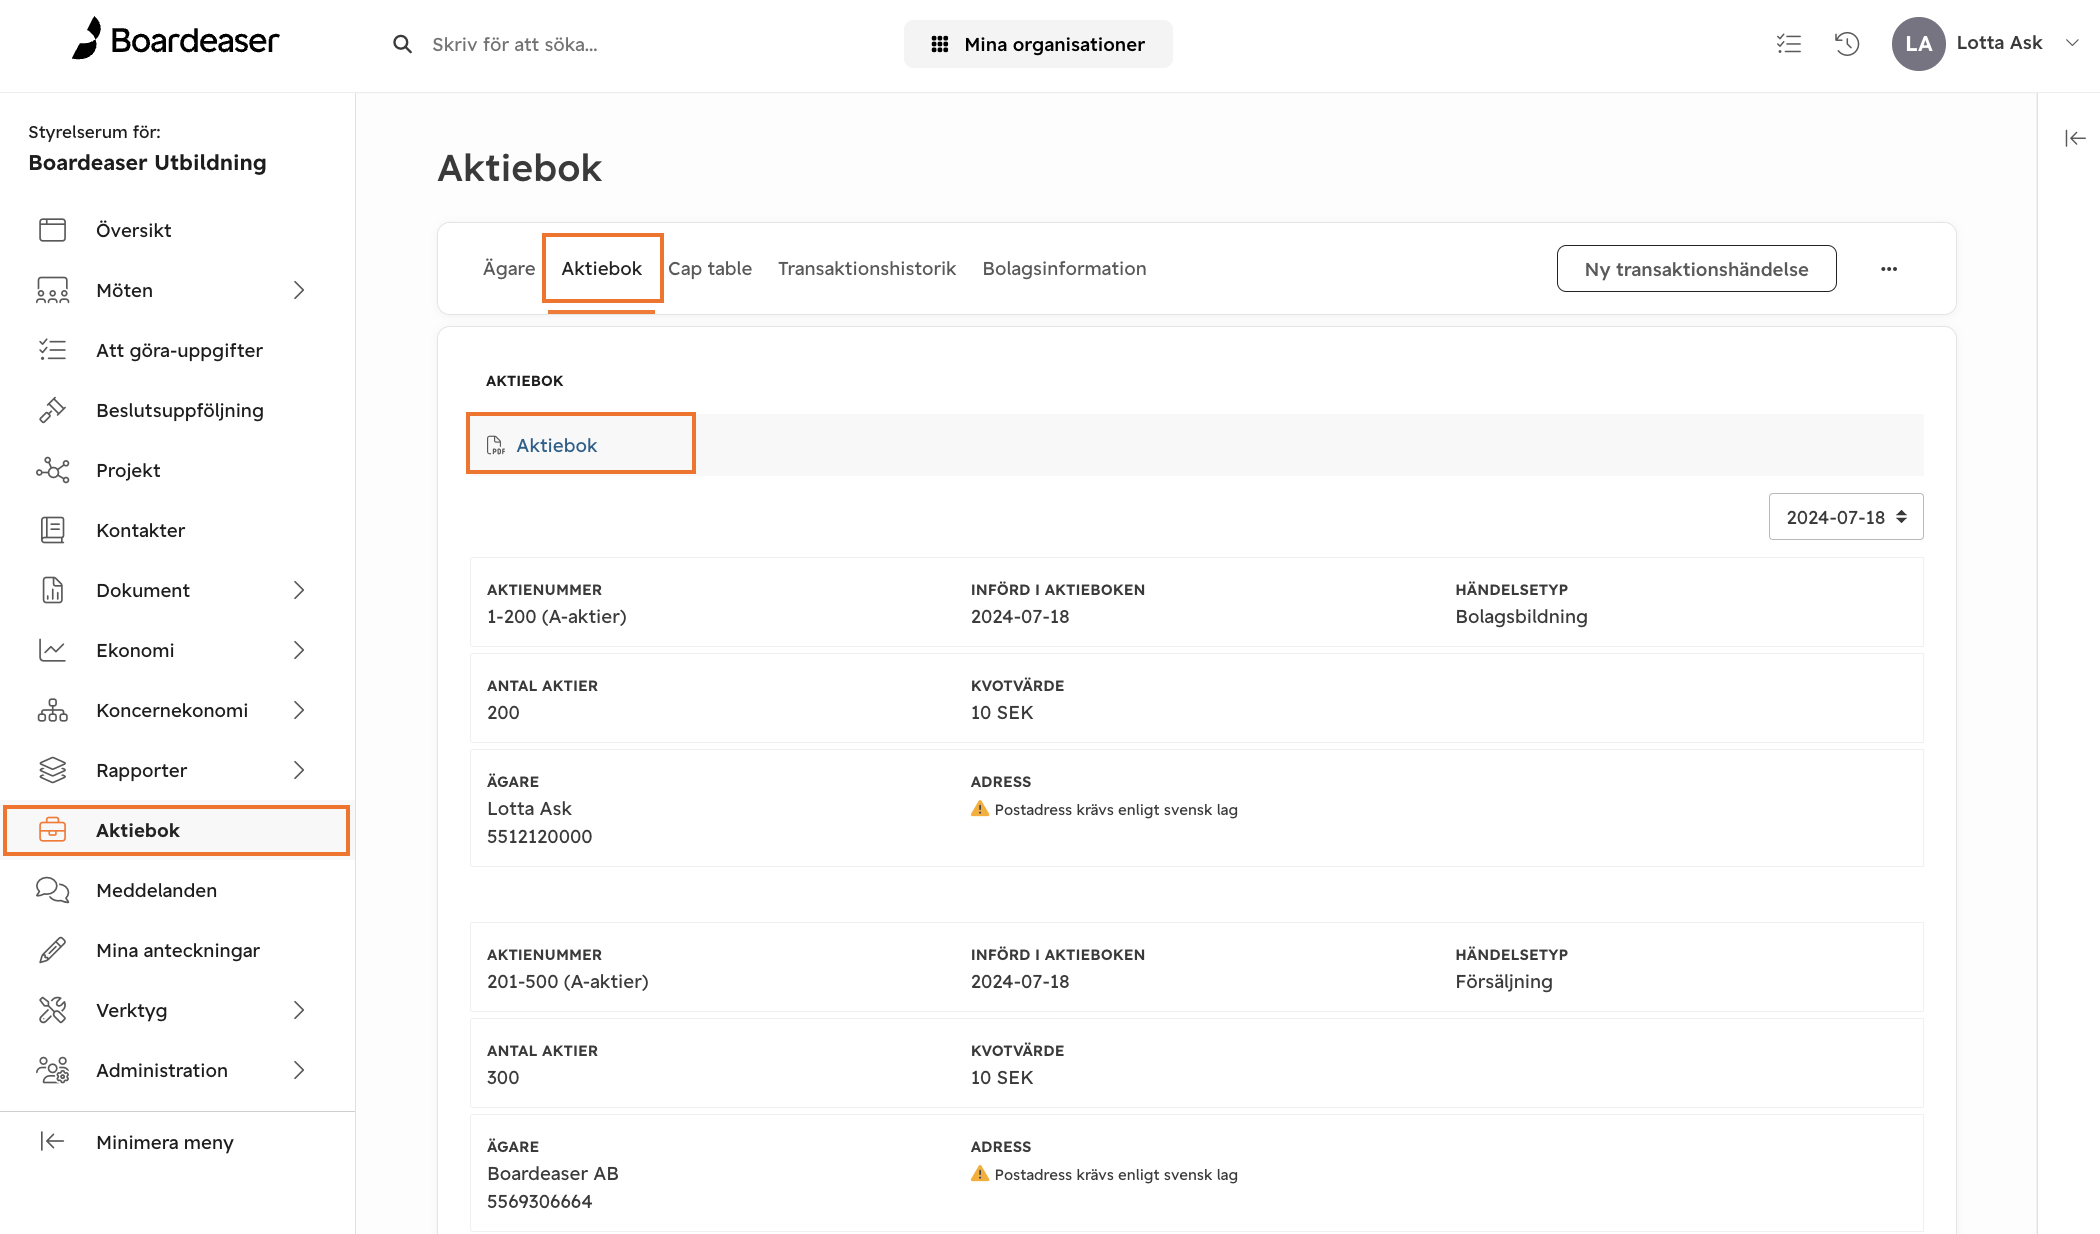The height and width of the screenshot is (1234, 2100).
Task: Open Mina organisationer
Action: click(x=1038, y=44)
